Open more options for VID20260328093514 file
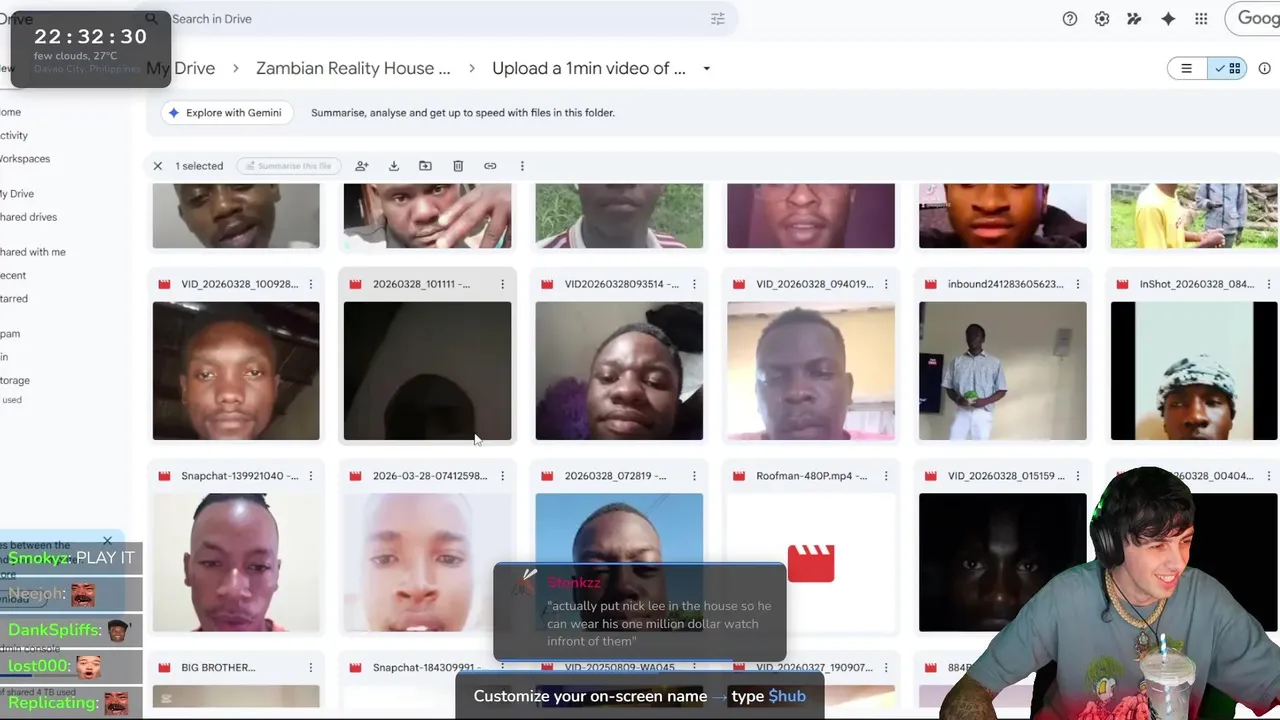 point(694,284)
